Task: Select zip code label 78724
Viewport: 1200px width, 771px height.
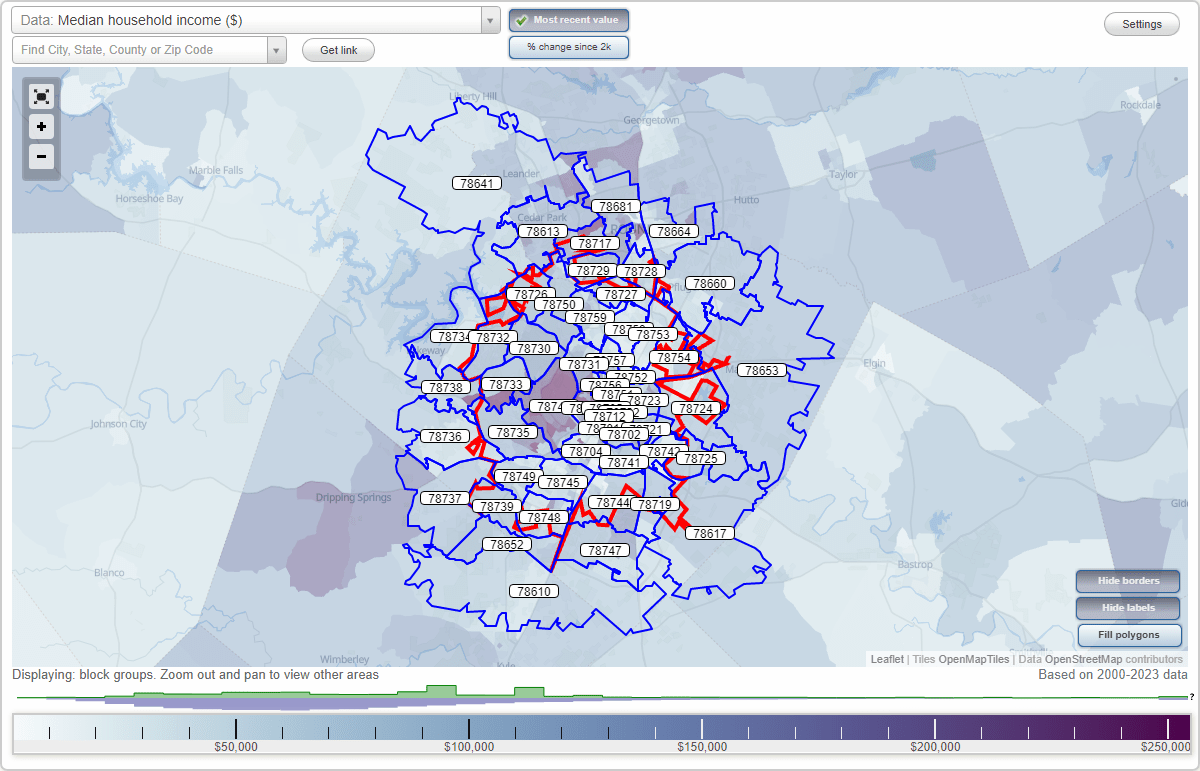Action: coord(696,408)
